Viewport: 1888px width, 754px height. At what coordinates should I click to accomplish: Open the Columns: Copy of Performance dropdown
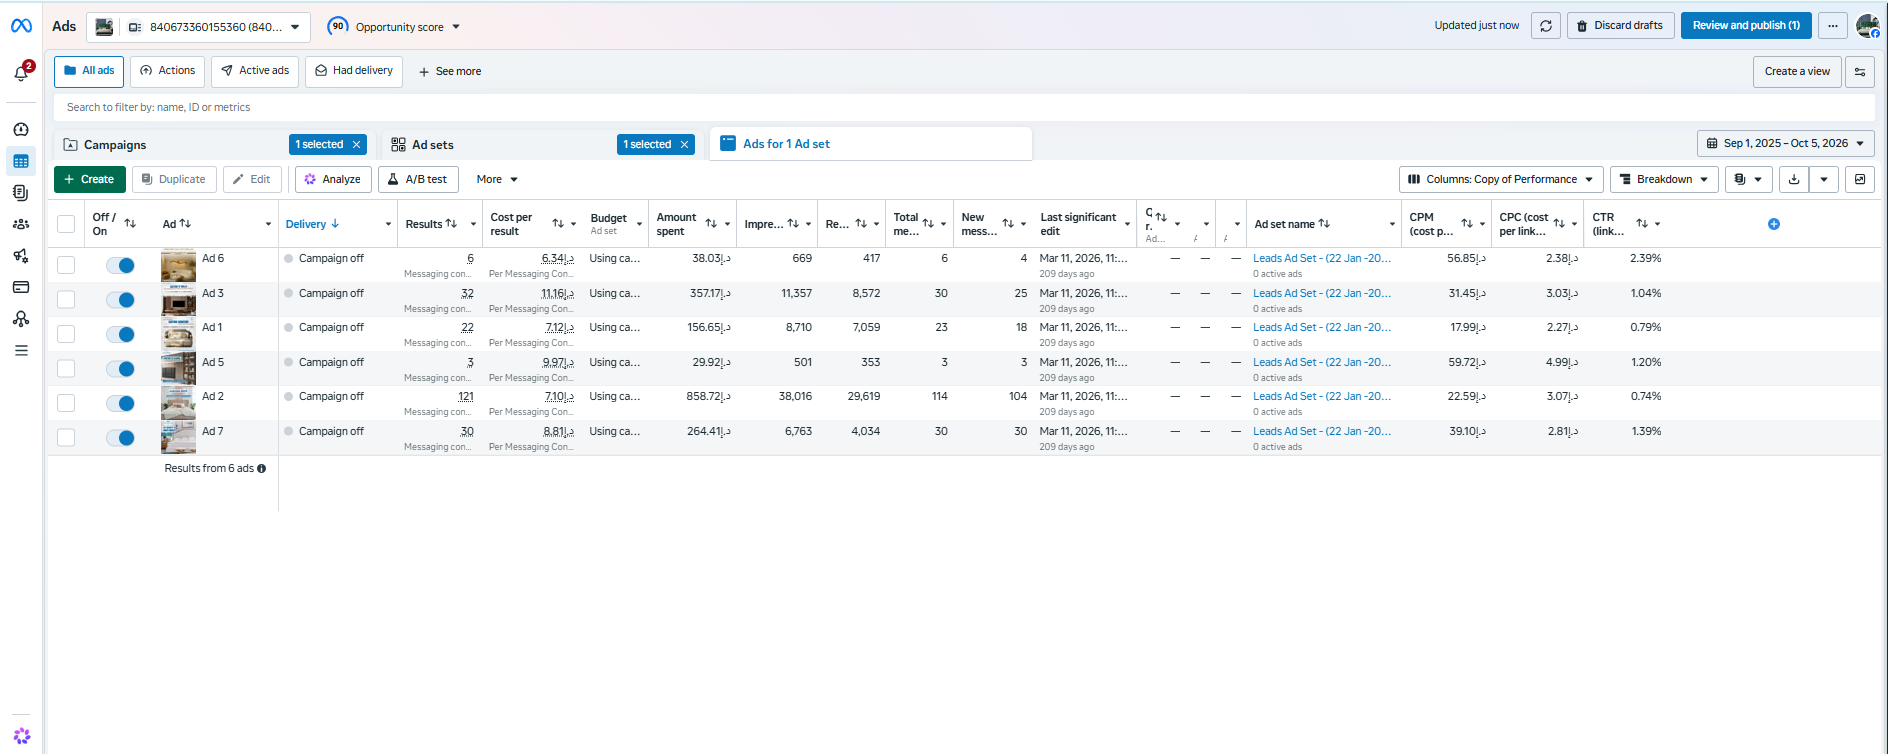coord(1501,180)
